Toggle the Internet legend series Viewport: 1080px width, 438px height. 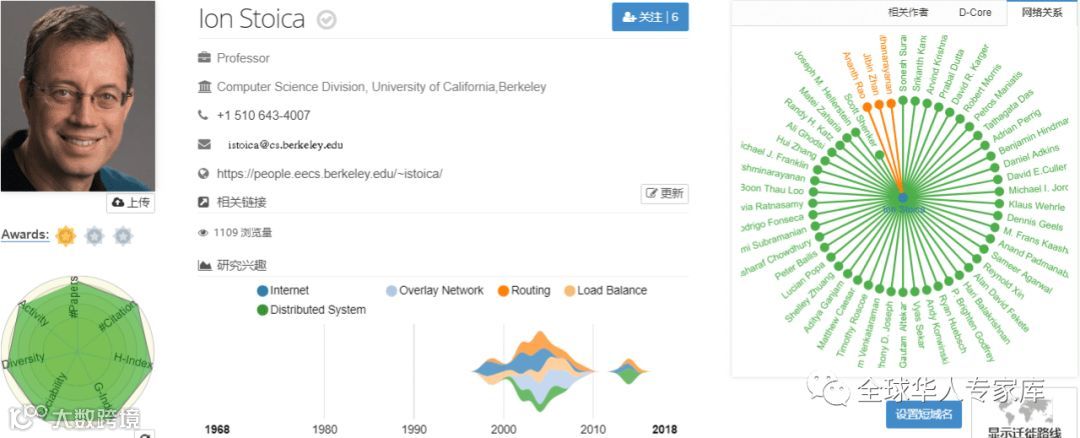[283, 290]
